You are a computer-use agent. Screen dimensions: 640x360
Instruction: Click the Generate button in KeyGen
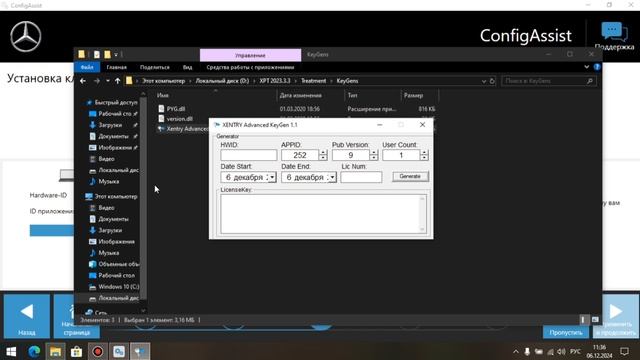410,176
